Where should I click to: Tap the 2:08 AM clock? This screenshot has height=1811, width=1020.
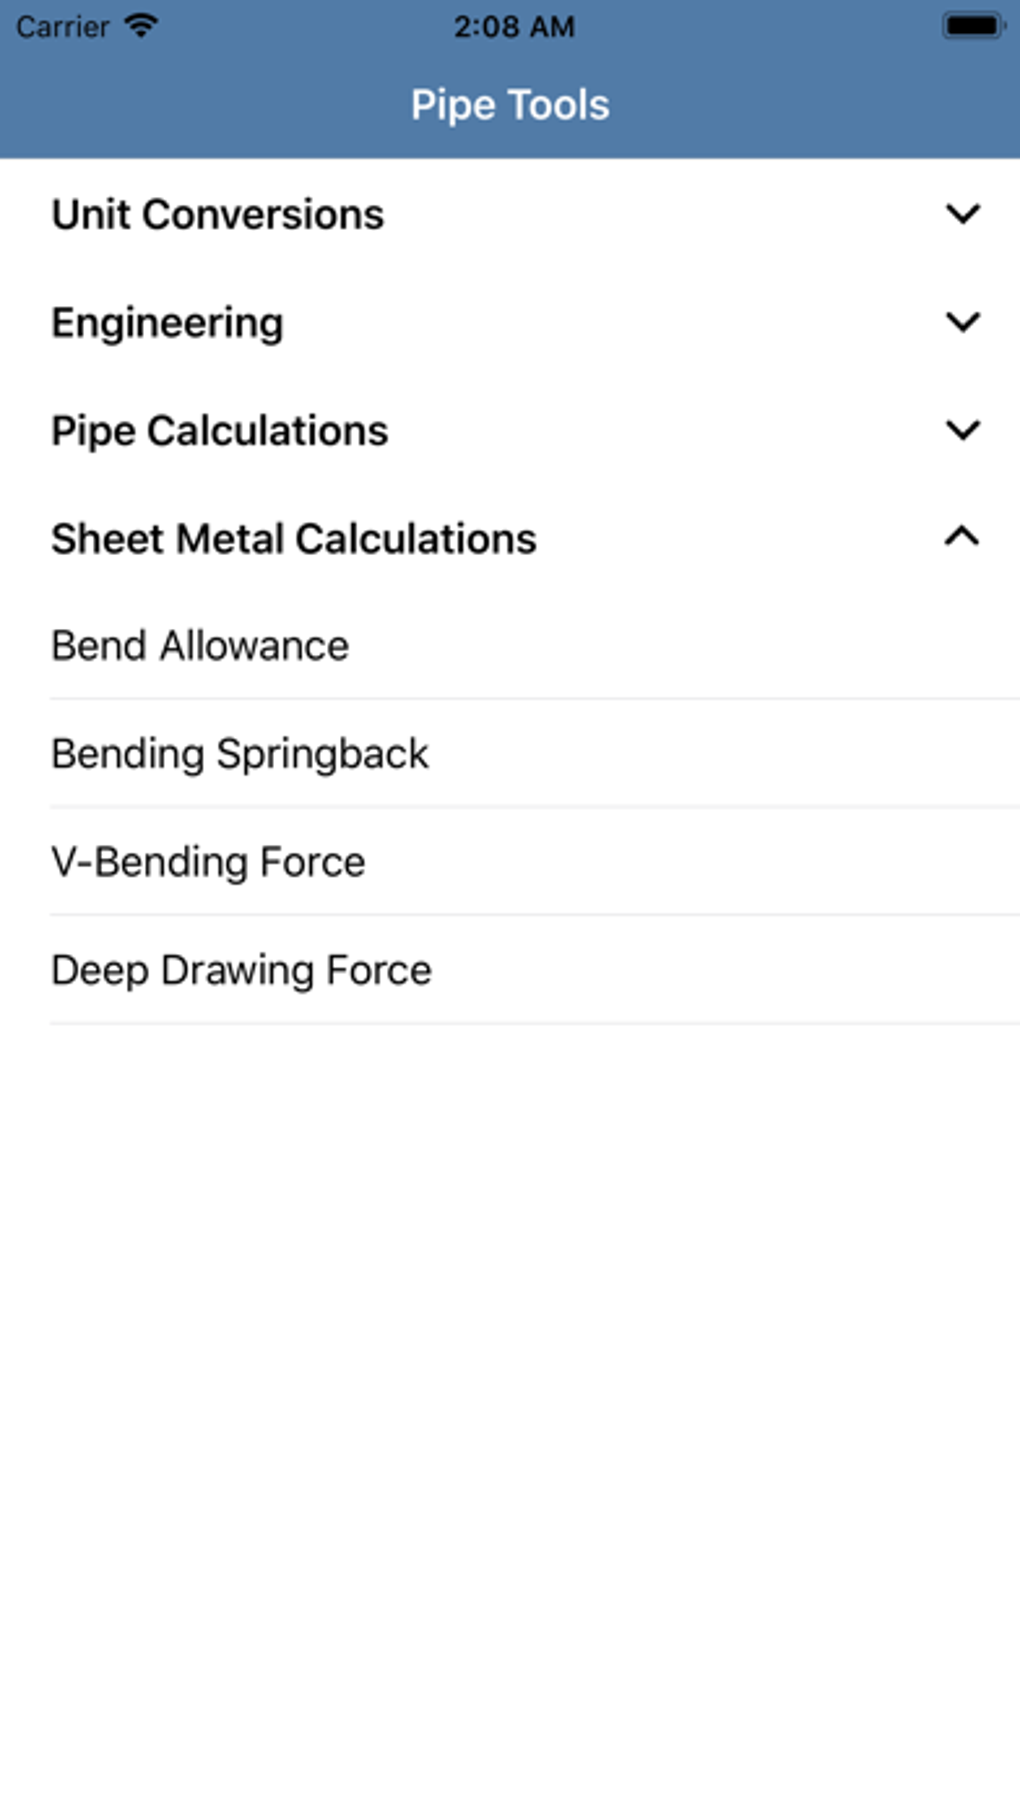(x=514, y=26)
